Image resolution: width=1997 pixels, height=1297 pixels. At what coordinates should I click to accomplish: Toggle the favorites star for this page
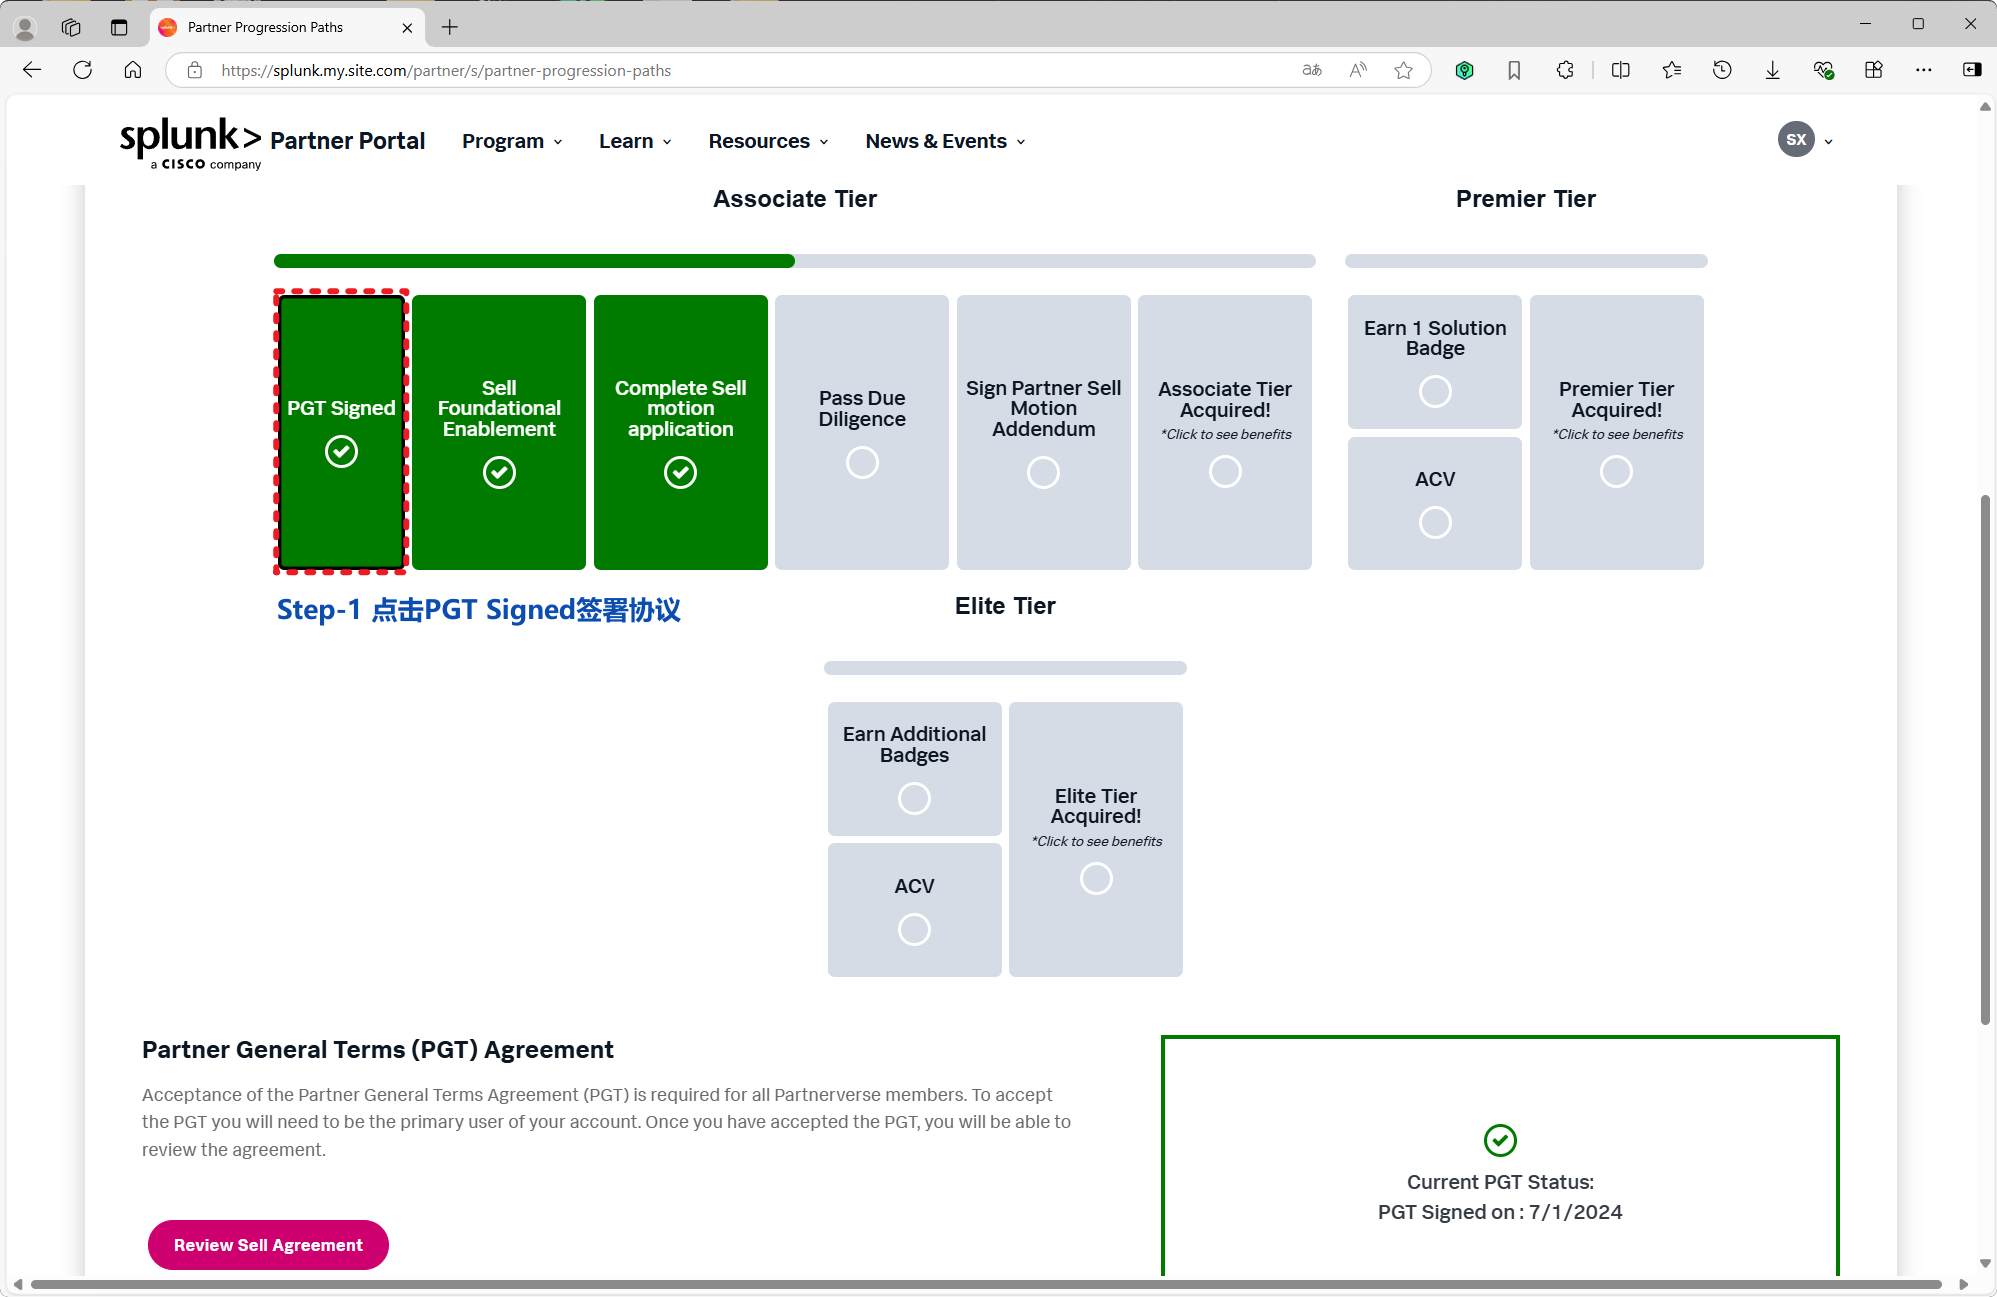1403,70
